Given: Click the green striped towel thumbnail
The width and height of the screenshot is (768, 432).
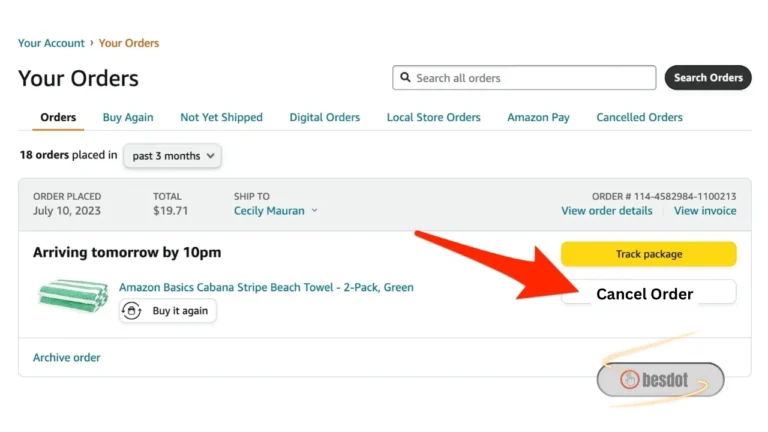Looking at the screenshot, I should 73,295.
